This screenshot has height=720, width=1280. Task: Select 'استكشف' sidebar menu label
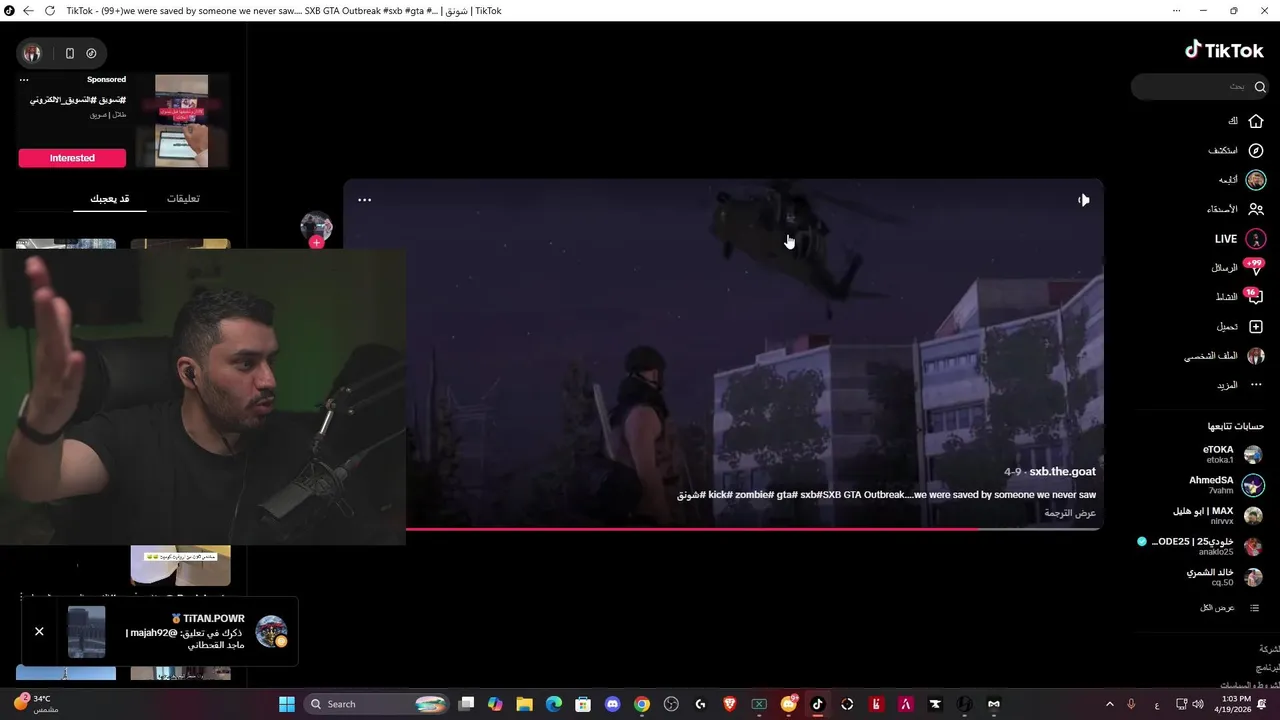pos(1222,151)
